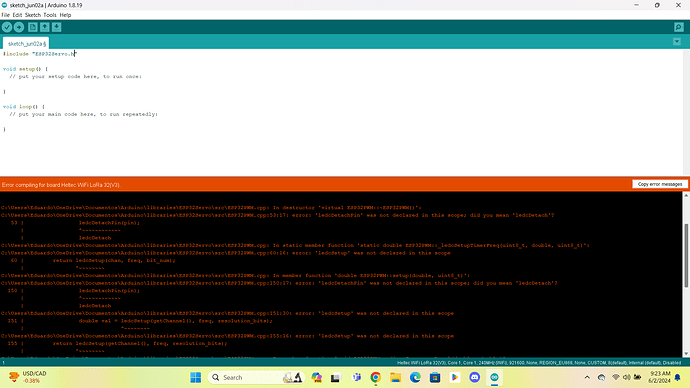The width and height of the screenshot is (690, 388).
Task: Open Google Chrome from the taskbar
Action: (375, 377)
